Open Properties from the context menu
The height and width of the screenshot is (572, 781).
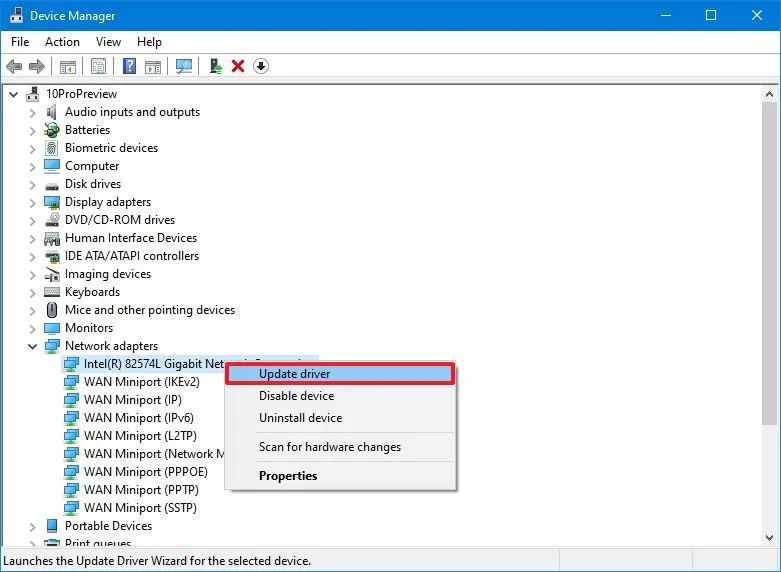(x=288, y=476)
